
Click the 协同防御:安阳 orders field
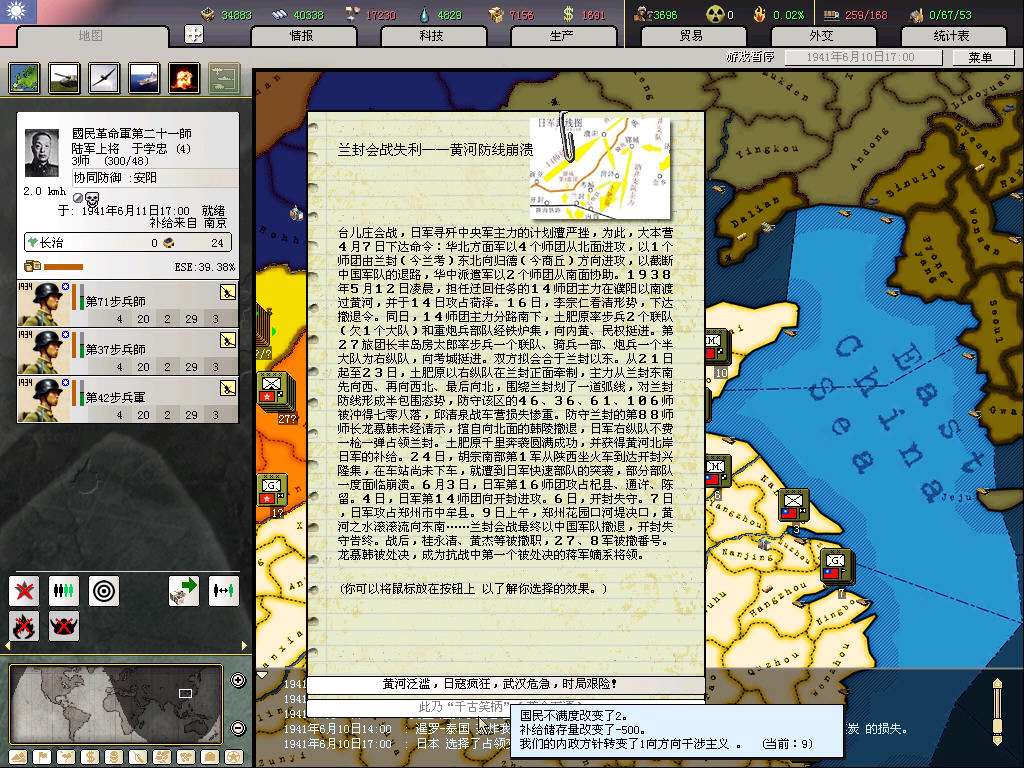coord(155,178)
